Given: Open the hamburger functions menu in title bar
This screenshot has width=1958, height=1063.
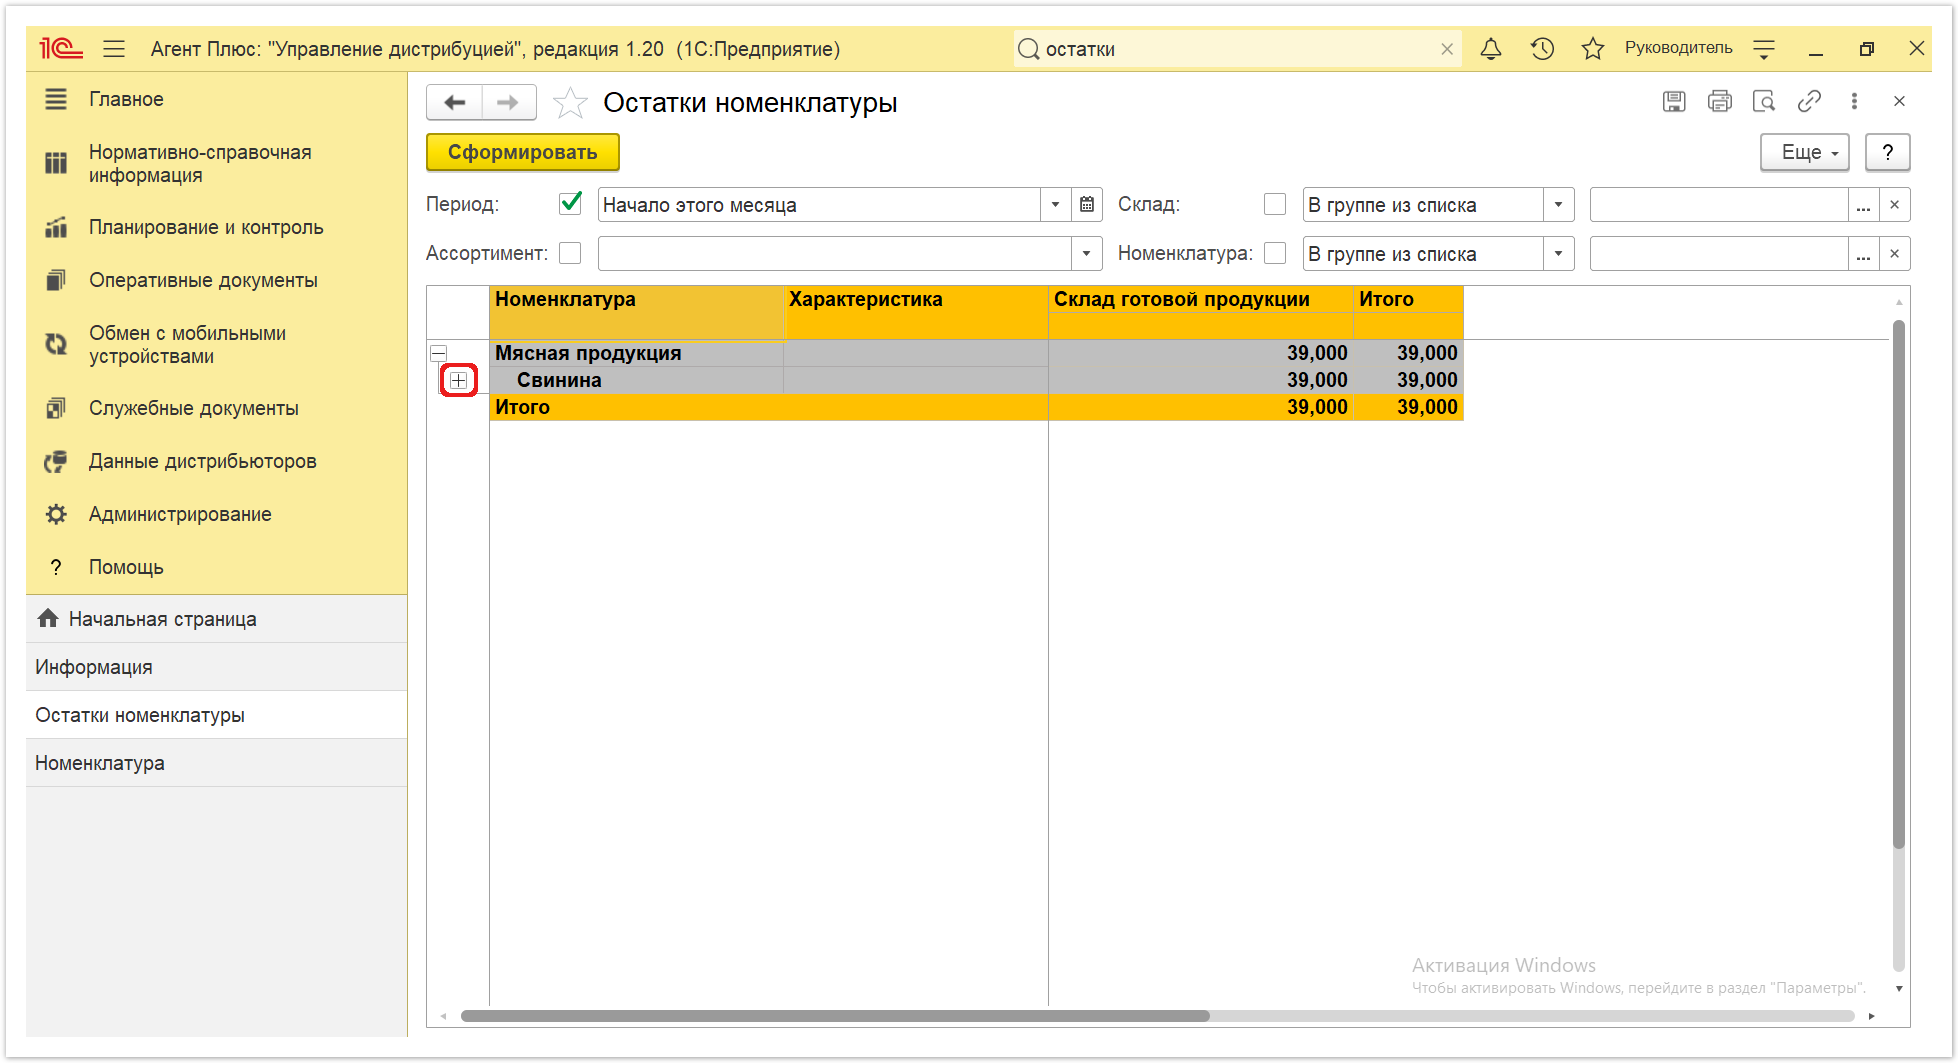Looking at the screenshot, I should click(x=114, y=48).
